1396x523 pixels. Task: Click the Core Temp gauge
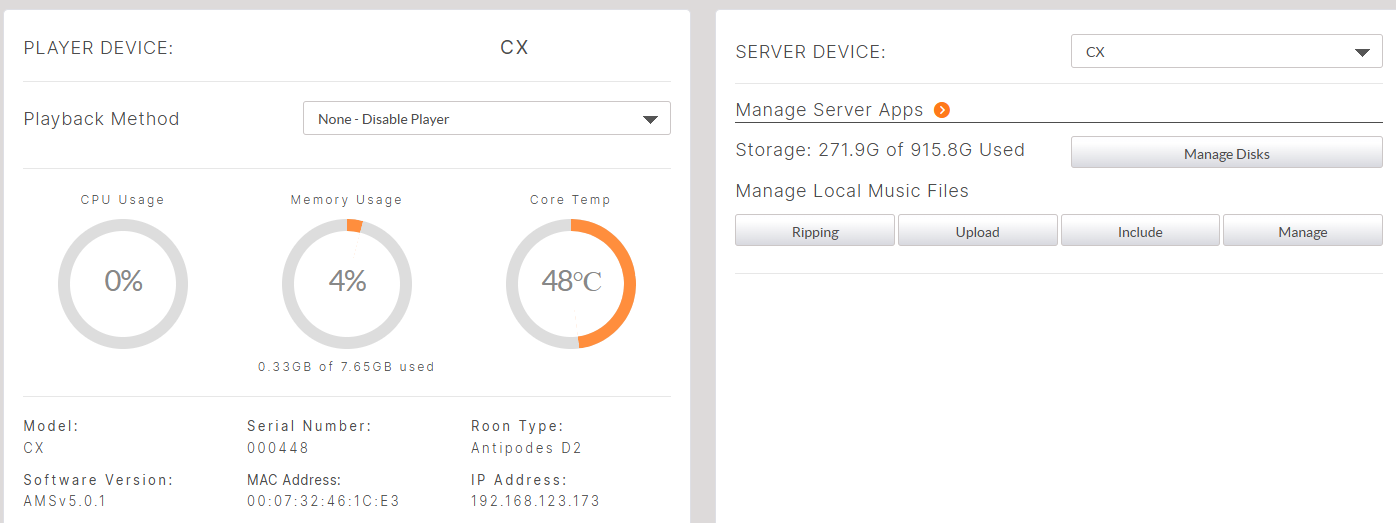(x=571, y=282)
